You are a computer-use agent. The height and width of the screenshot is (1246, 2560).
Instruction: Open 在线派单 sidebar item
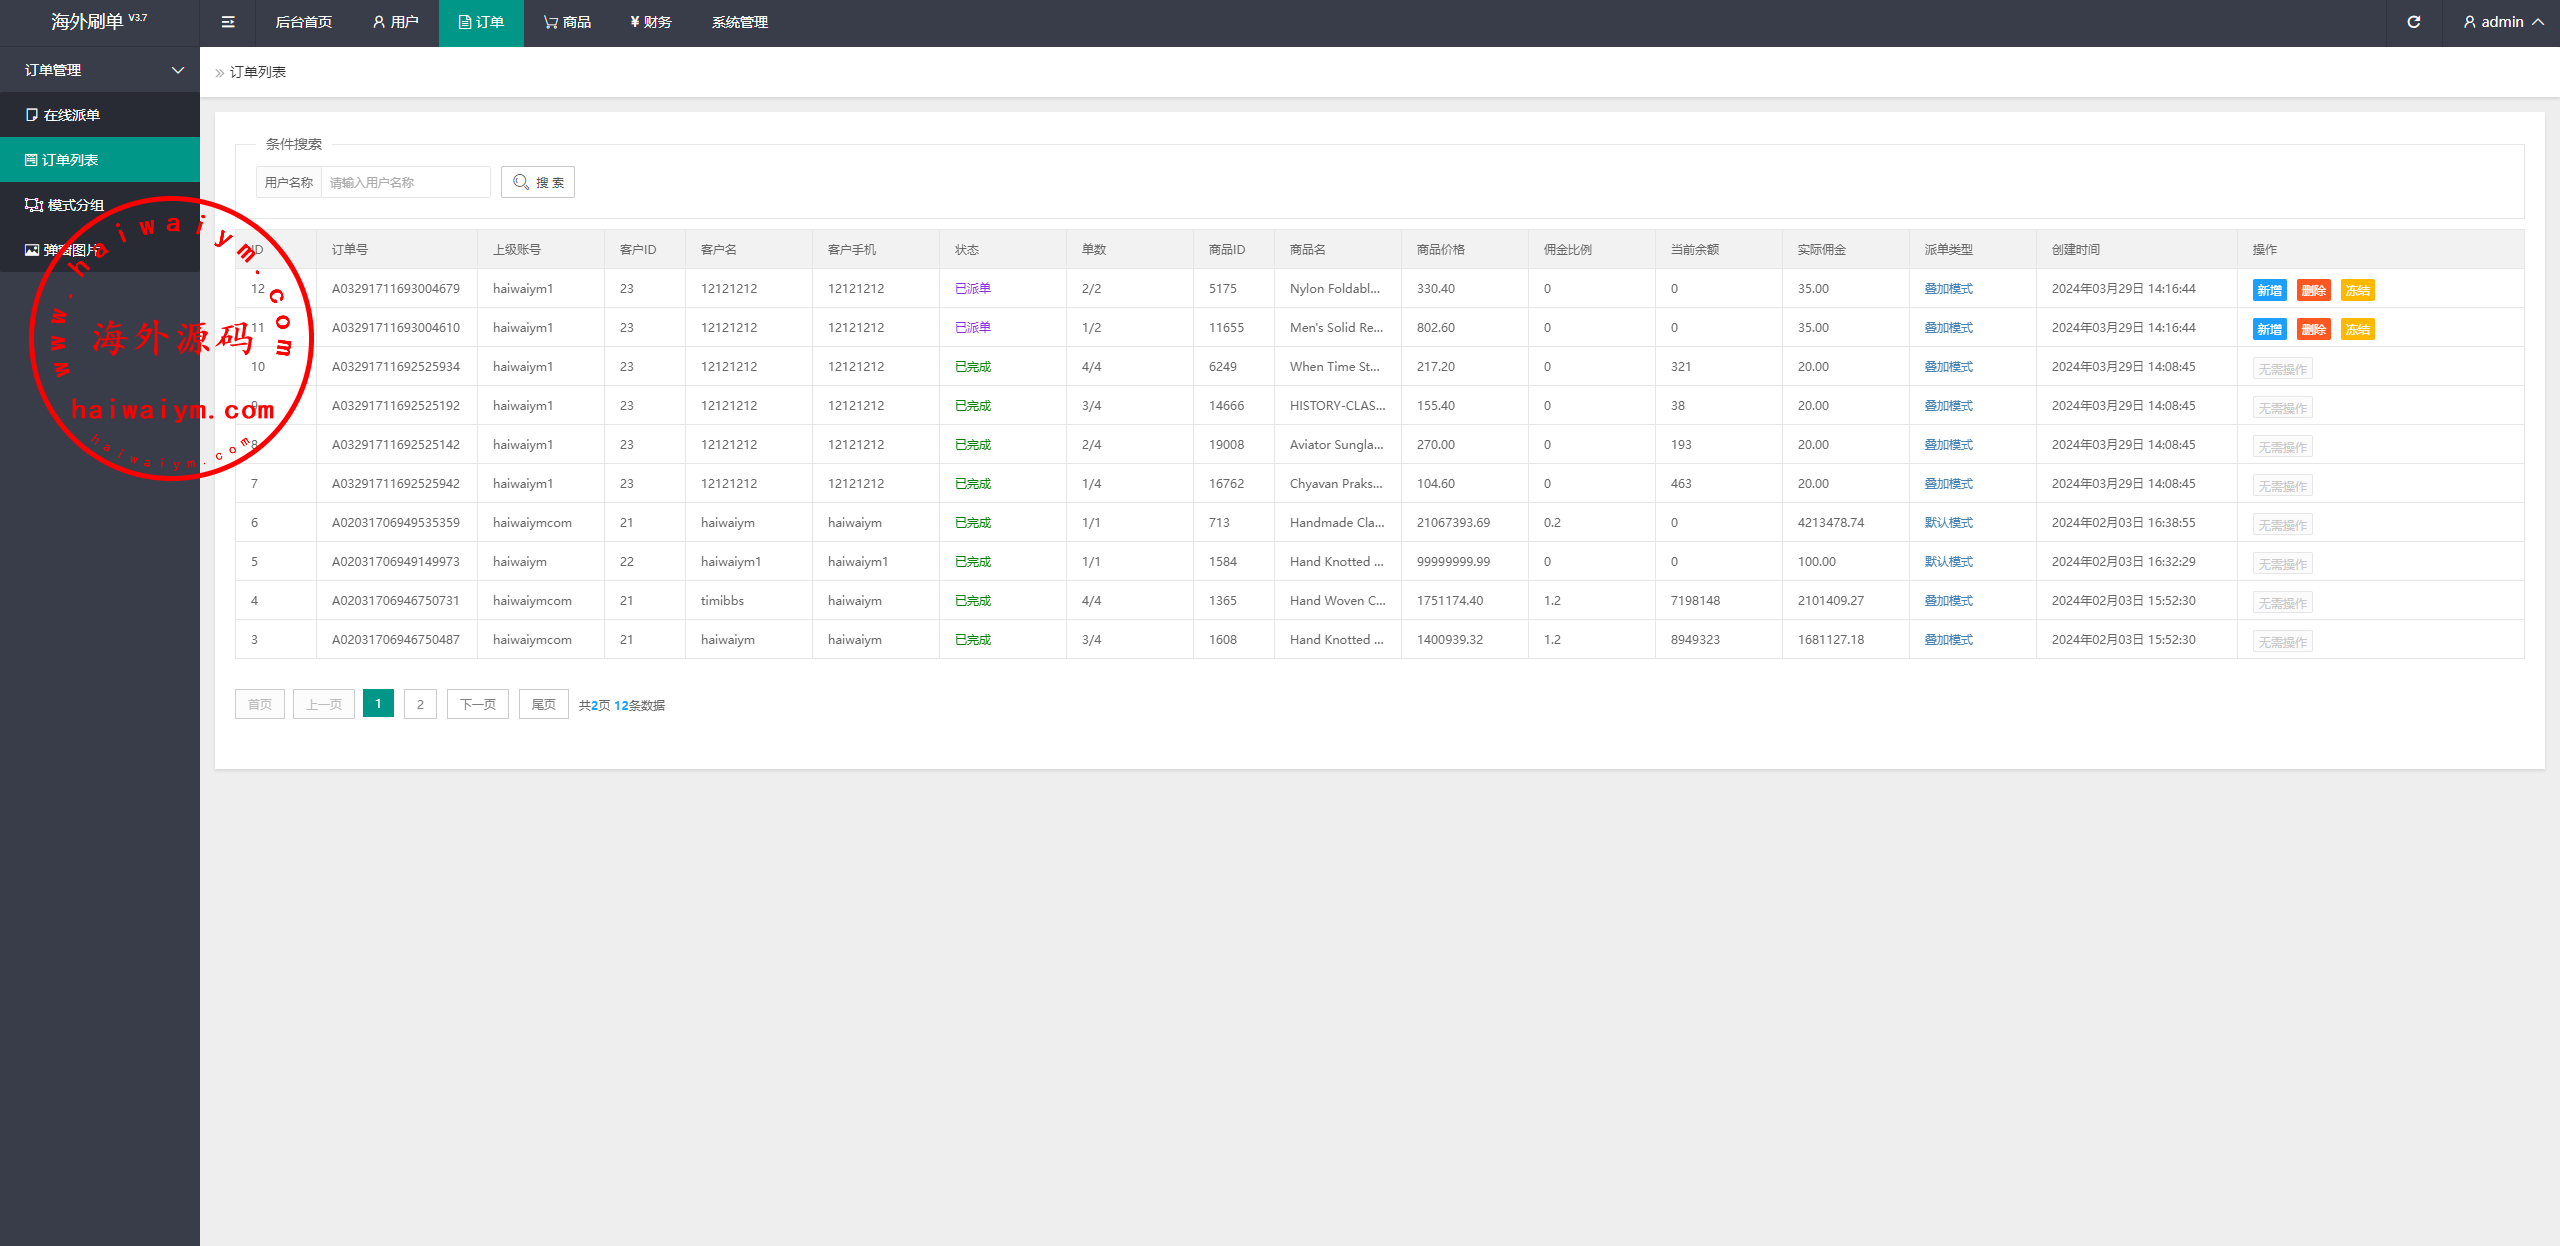pyautogui.click(x=72, y=115)
